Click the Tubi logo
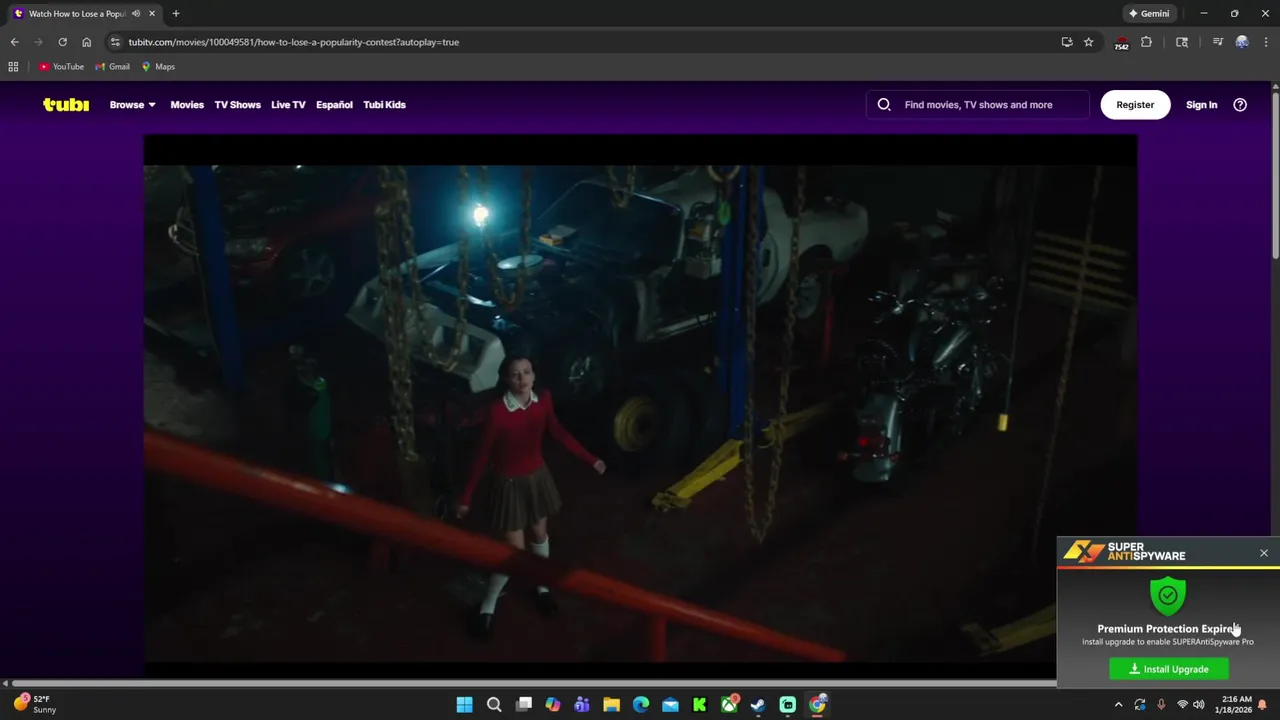 point(66,104)
